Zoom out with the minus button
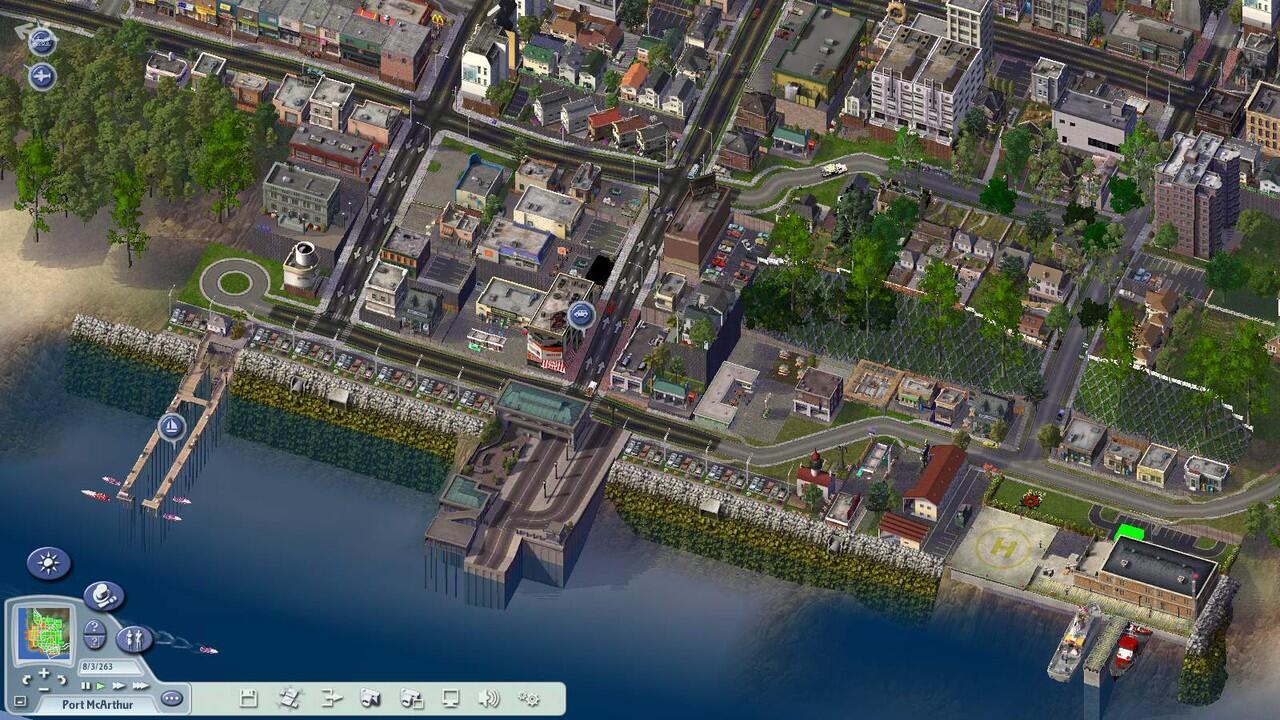This screenshot has height=720, width=1280. click(x=43, y=689)
